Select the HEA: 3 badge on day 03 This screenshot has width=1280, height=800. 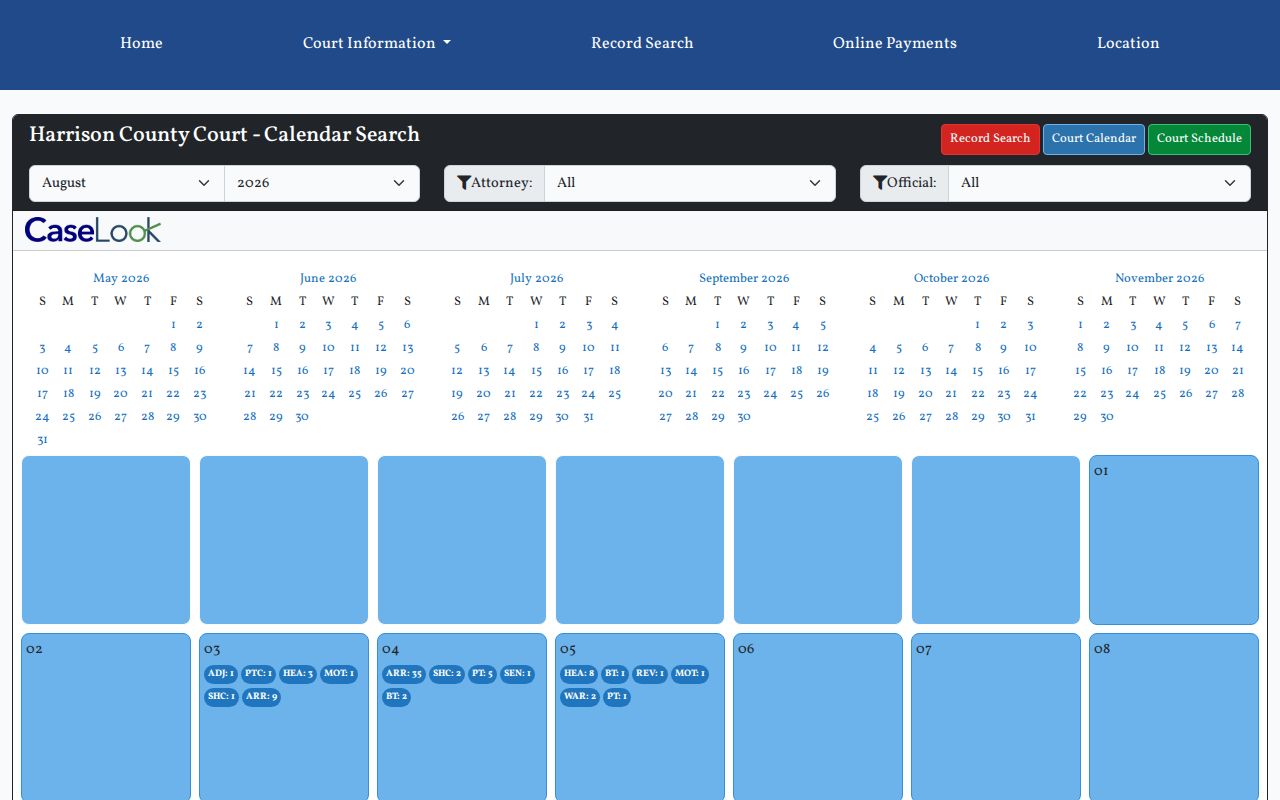[298, 674]
